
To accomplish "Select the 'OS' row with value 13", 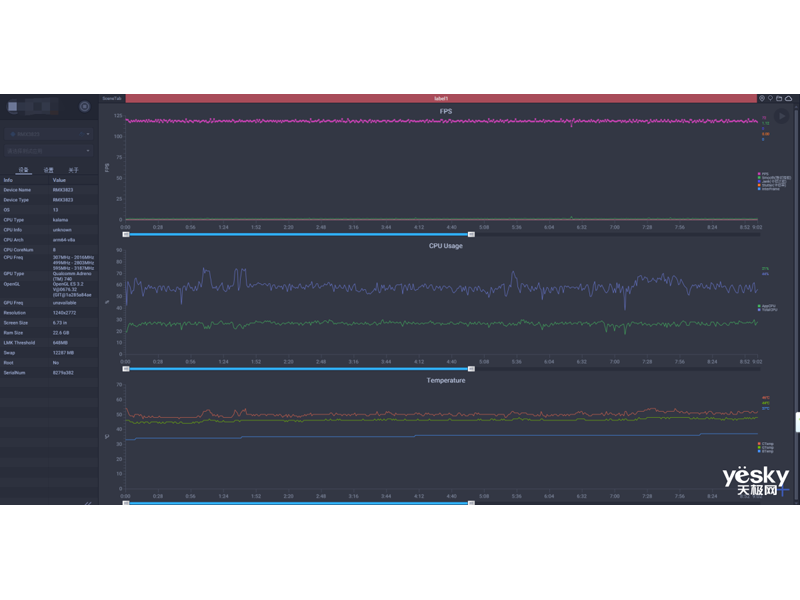I will coord(49,210).
